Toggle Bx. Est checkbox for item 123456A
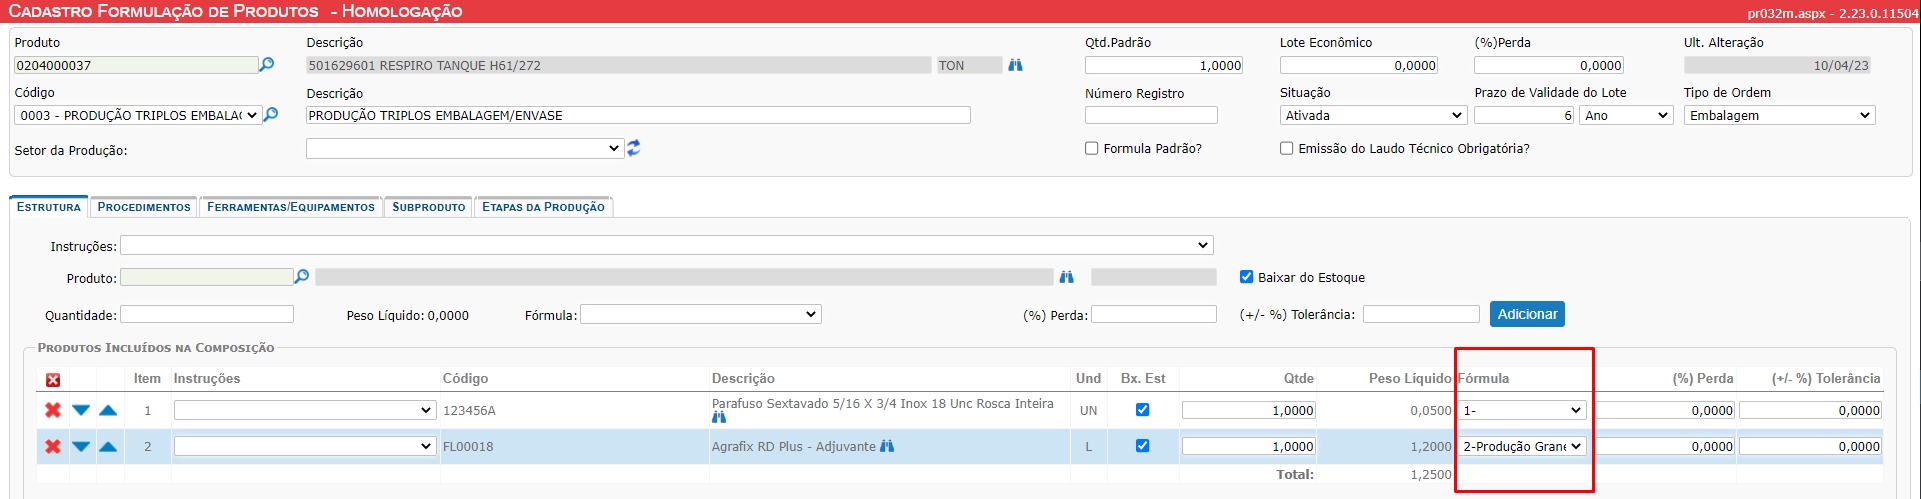 (x=1142, y=410)
